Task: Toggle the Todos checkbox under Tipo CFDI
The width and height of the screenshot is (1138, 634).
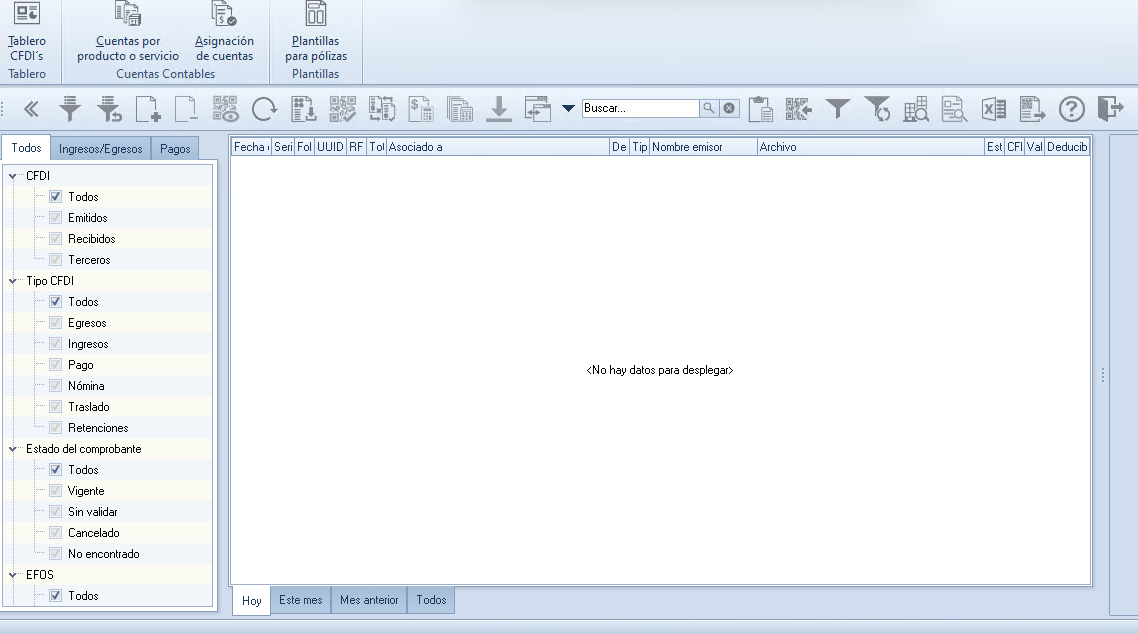Action: point(56,301)
